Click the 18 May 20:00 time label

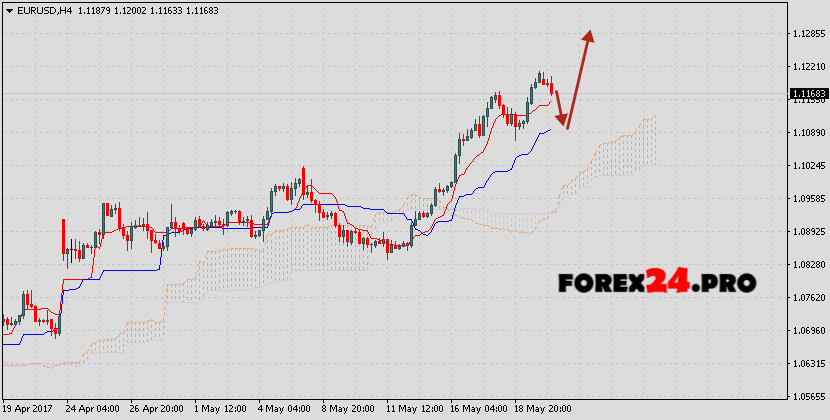click(x=544, y=409)
